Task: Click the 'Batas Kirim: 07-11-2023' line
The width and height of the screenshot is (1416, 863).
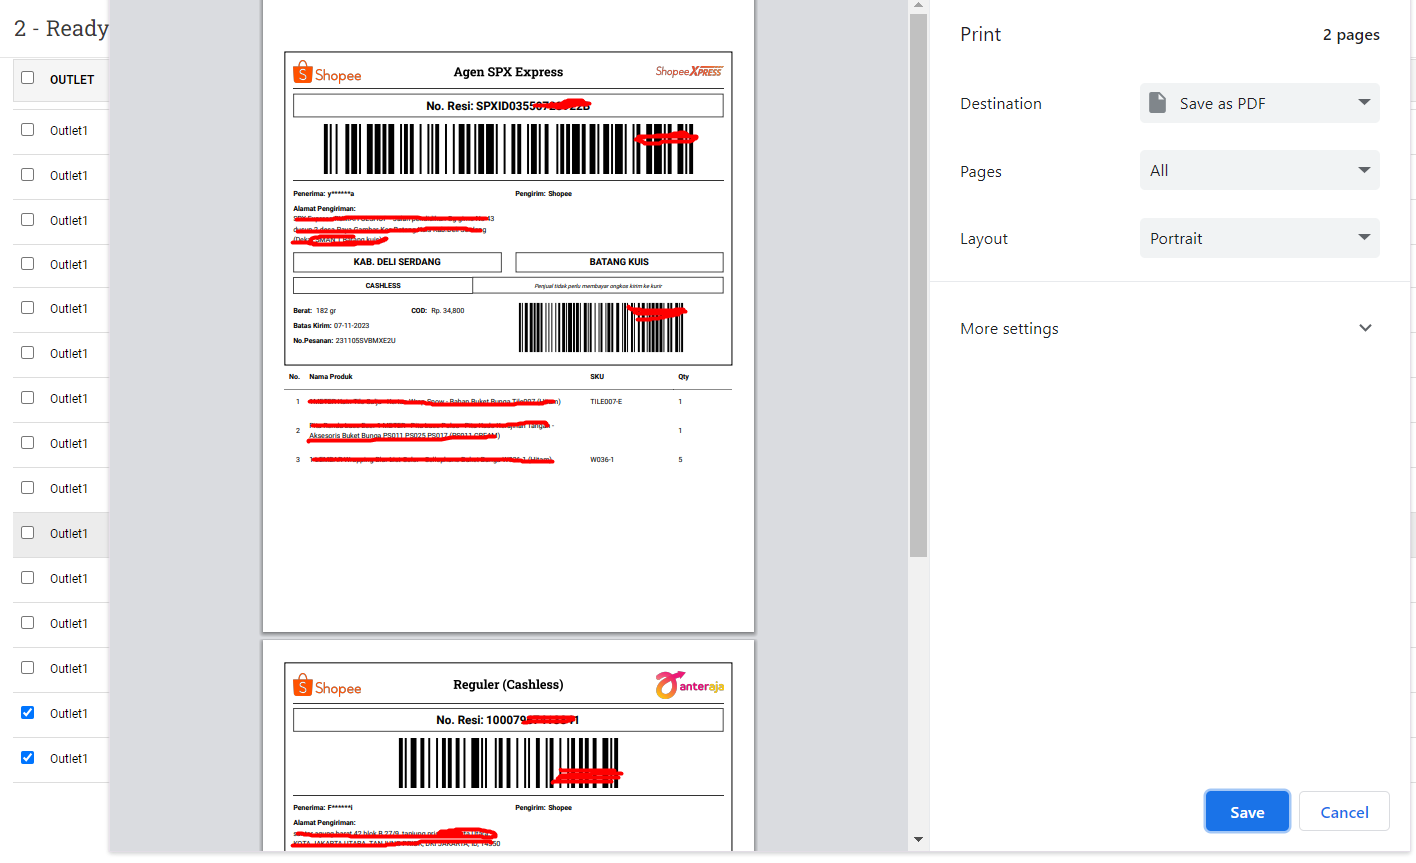Action: pyautogui.click(x=331, y=326)
